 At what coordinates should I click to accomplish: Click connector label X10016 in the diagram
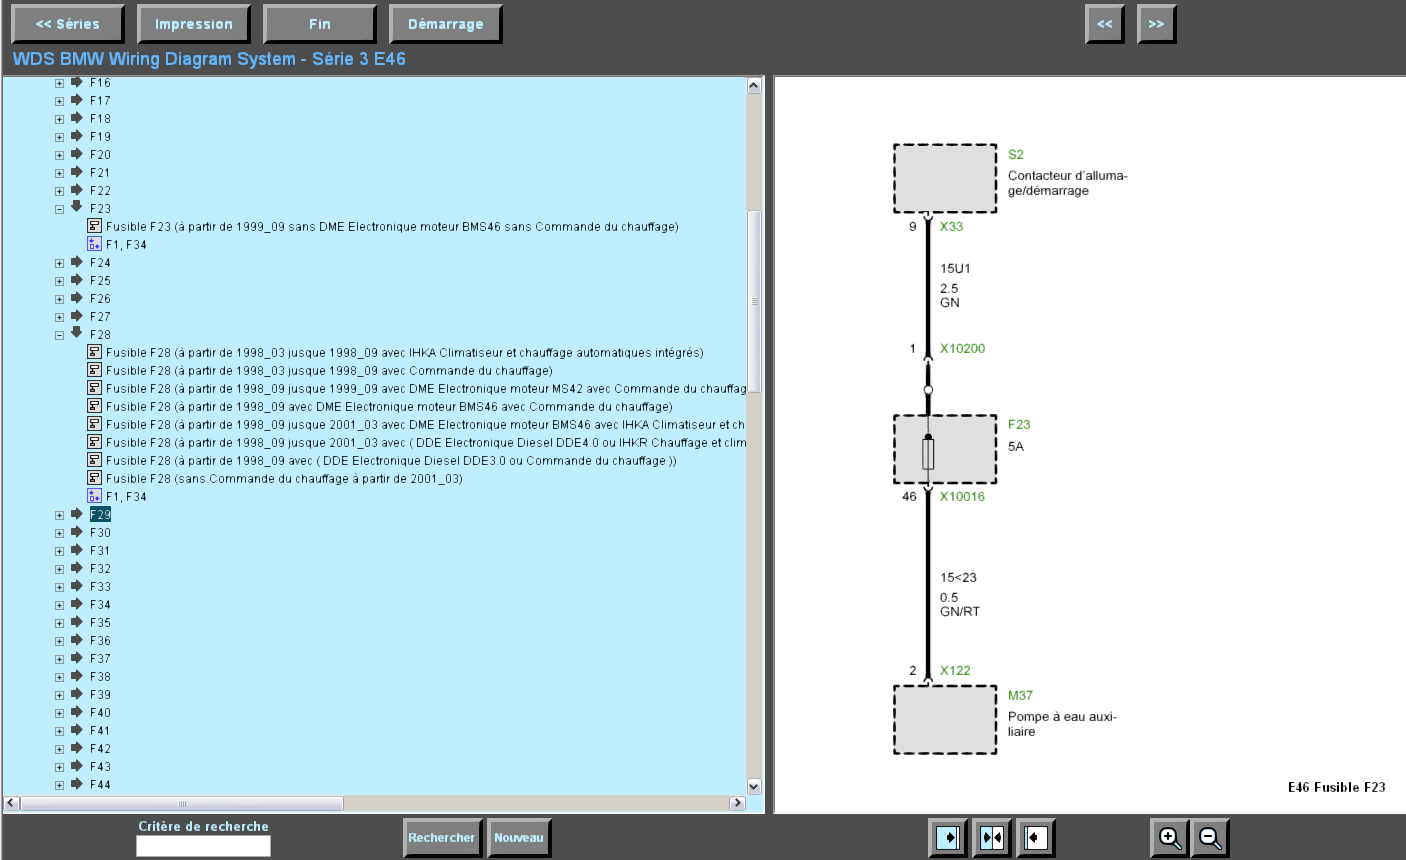962,497
